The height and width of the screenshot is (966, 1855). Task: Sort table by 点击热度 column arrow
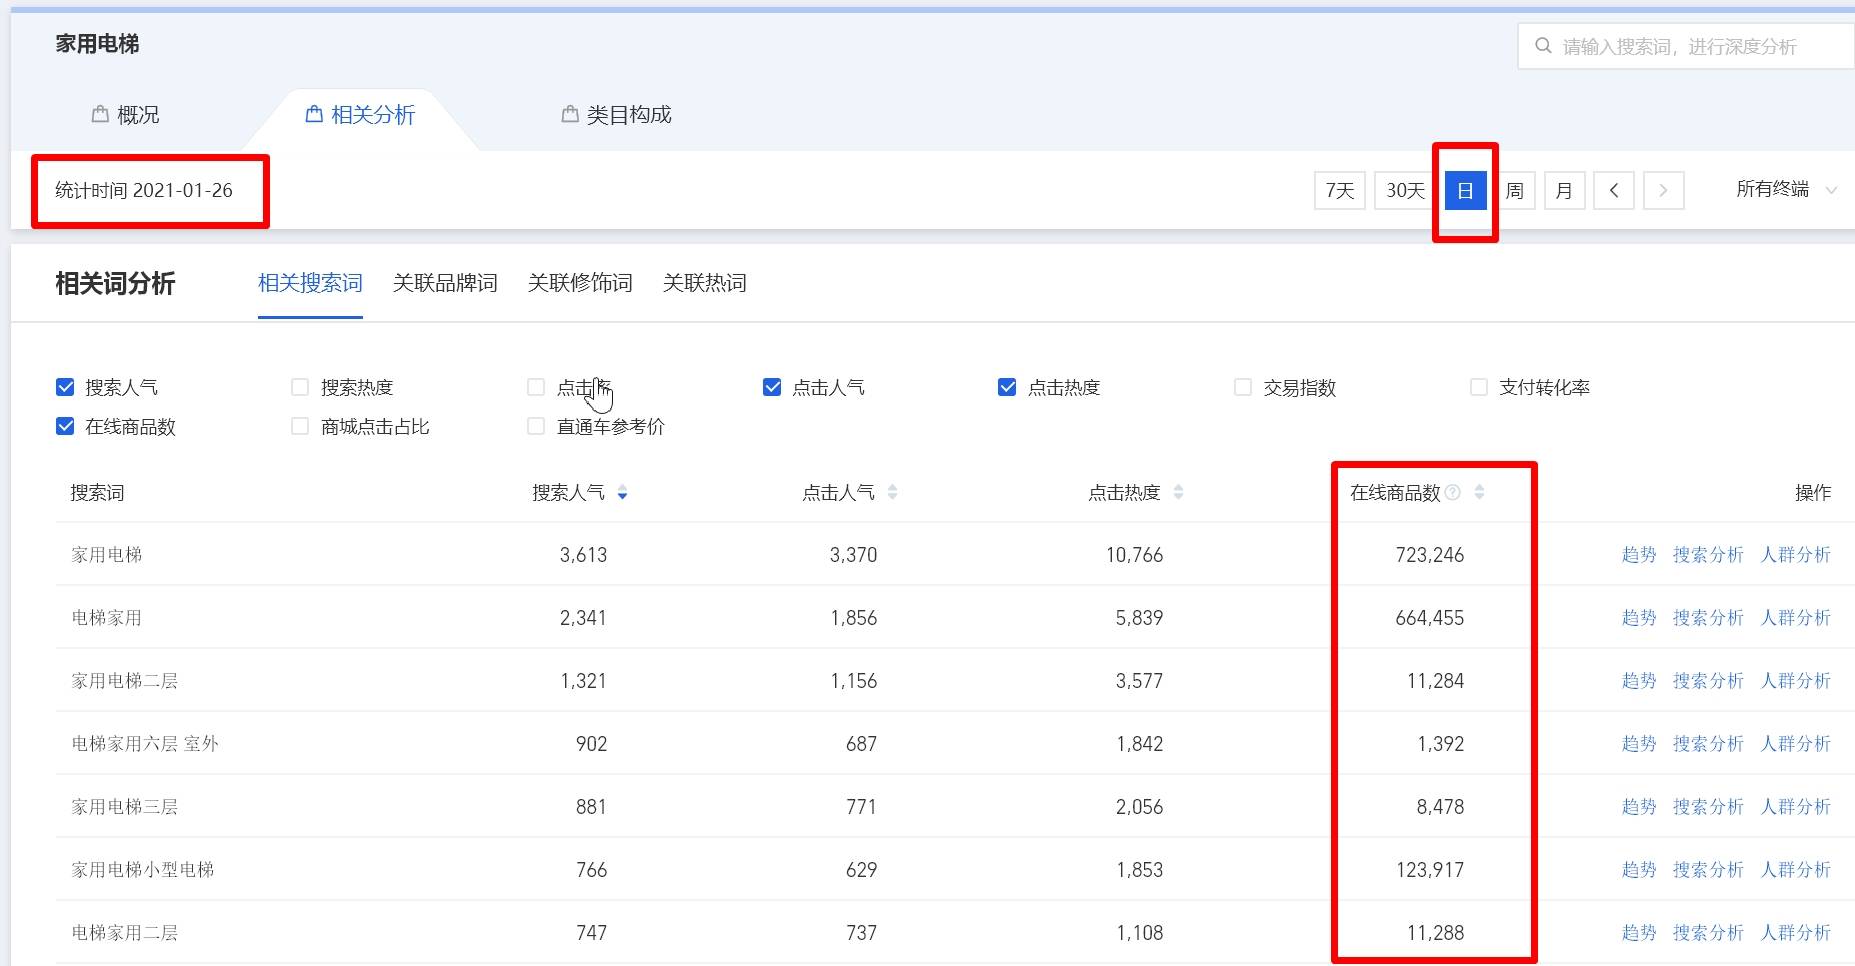[1178, 492]
